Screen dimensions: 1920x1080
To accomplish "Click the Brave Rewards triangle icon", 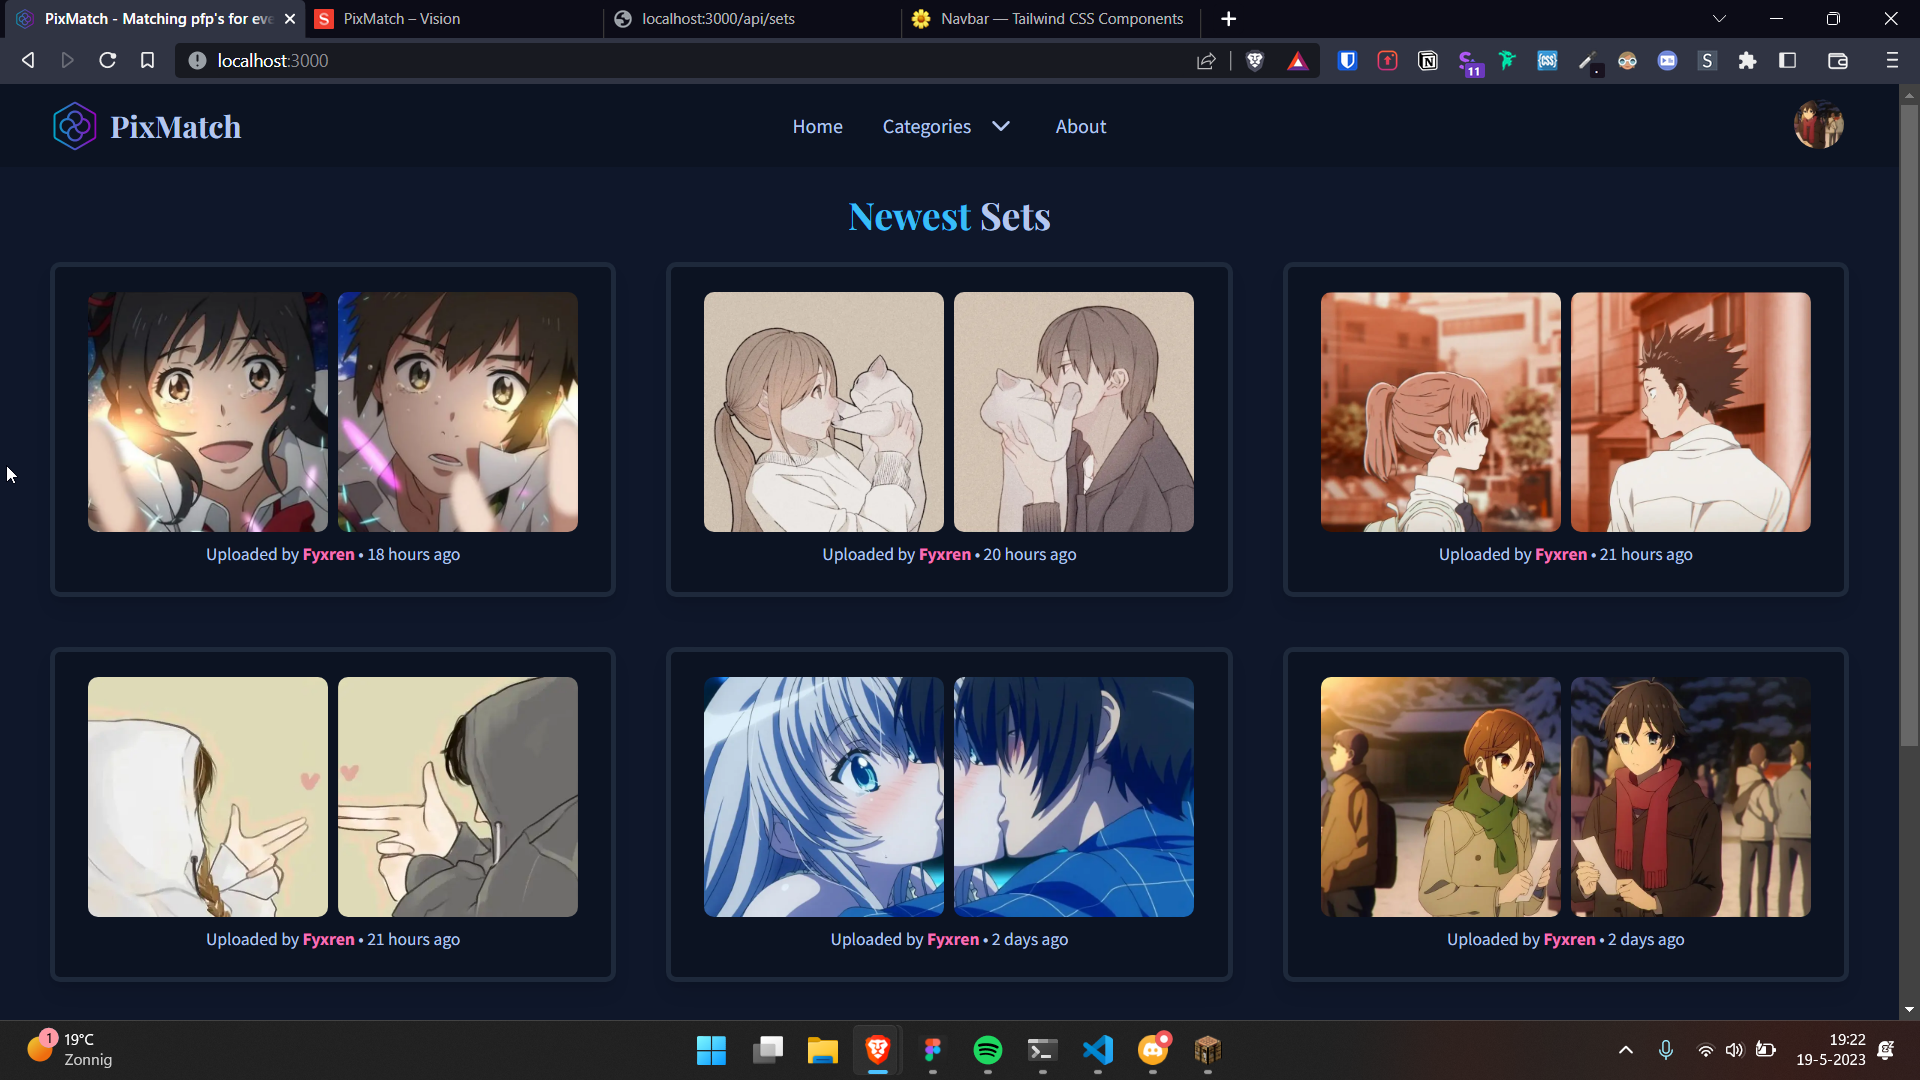I will pos(1297,61).
